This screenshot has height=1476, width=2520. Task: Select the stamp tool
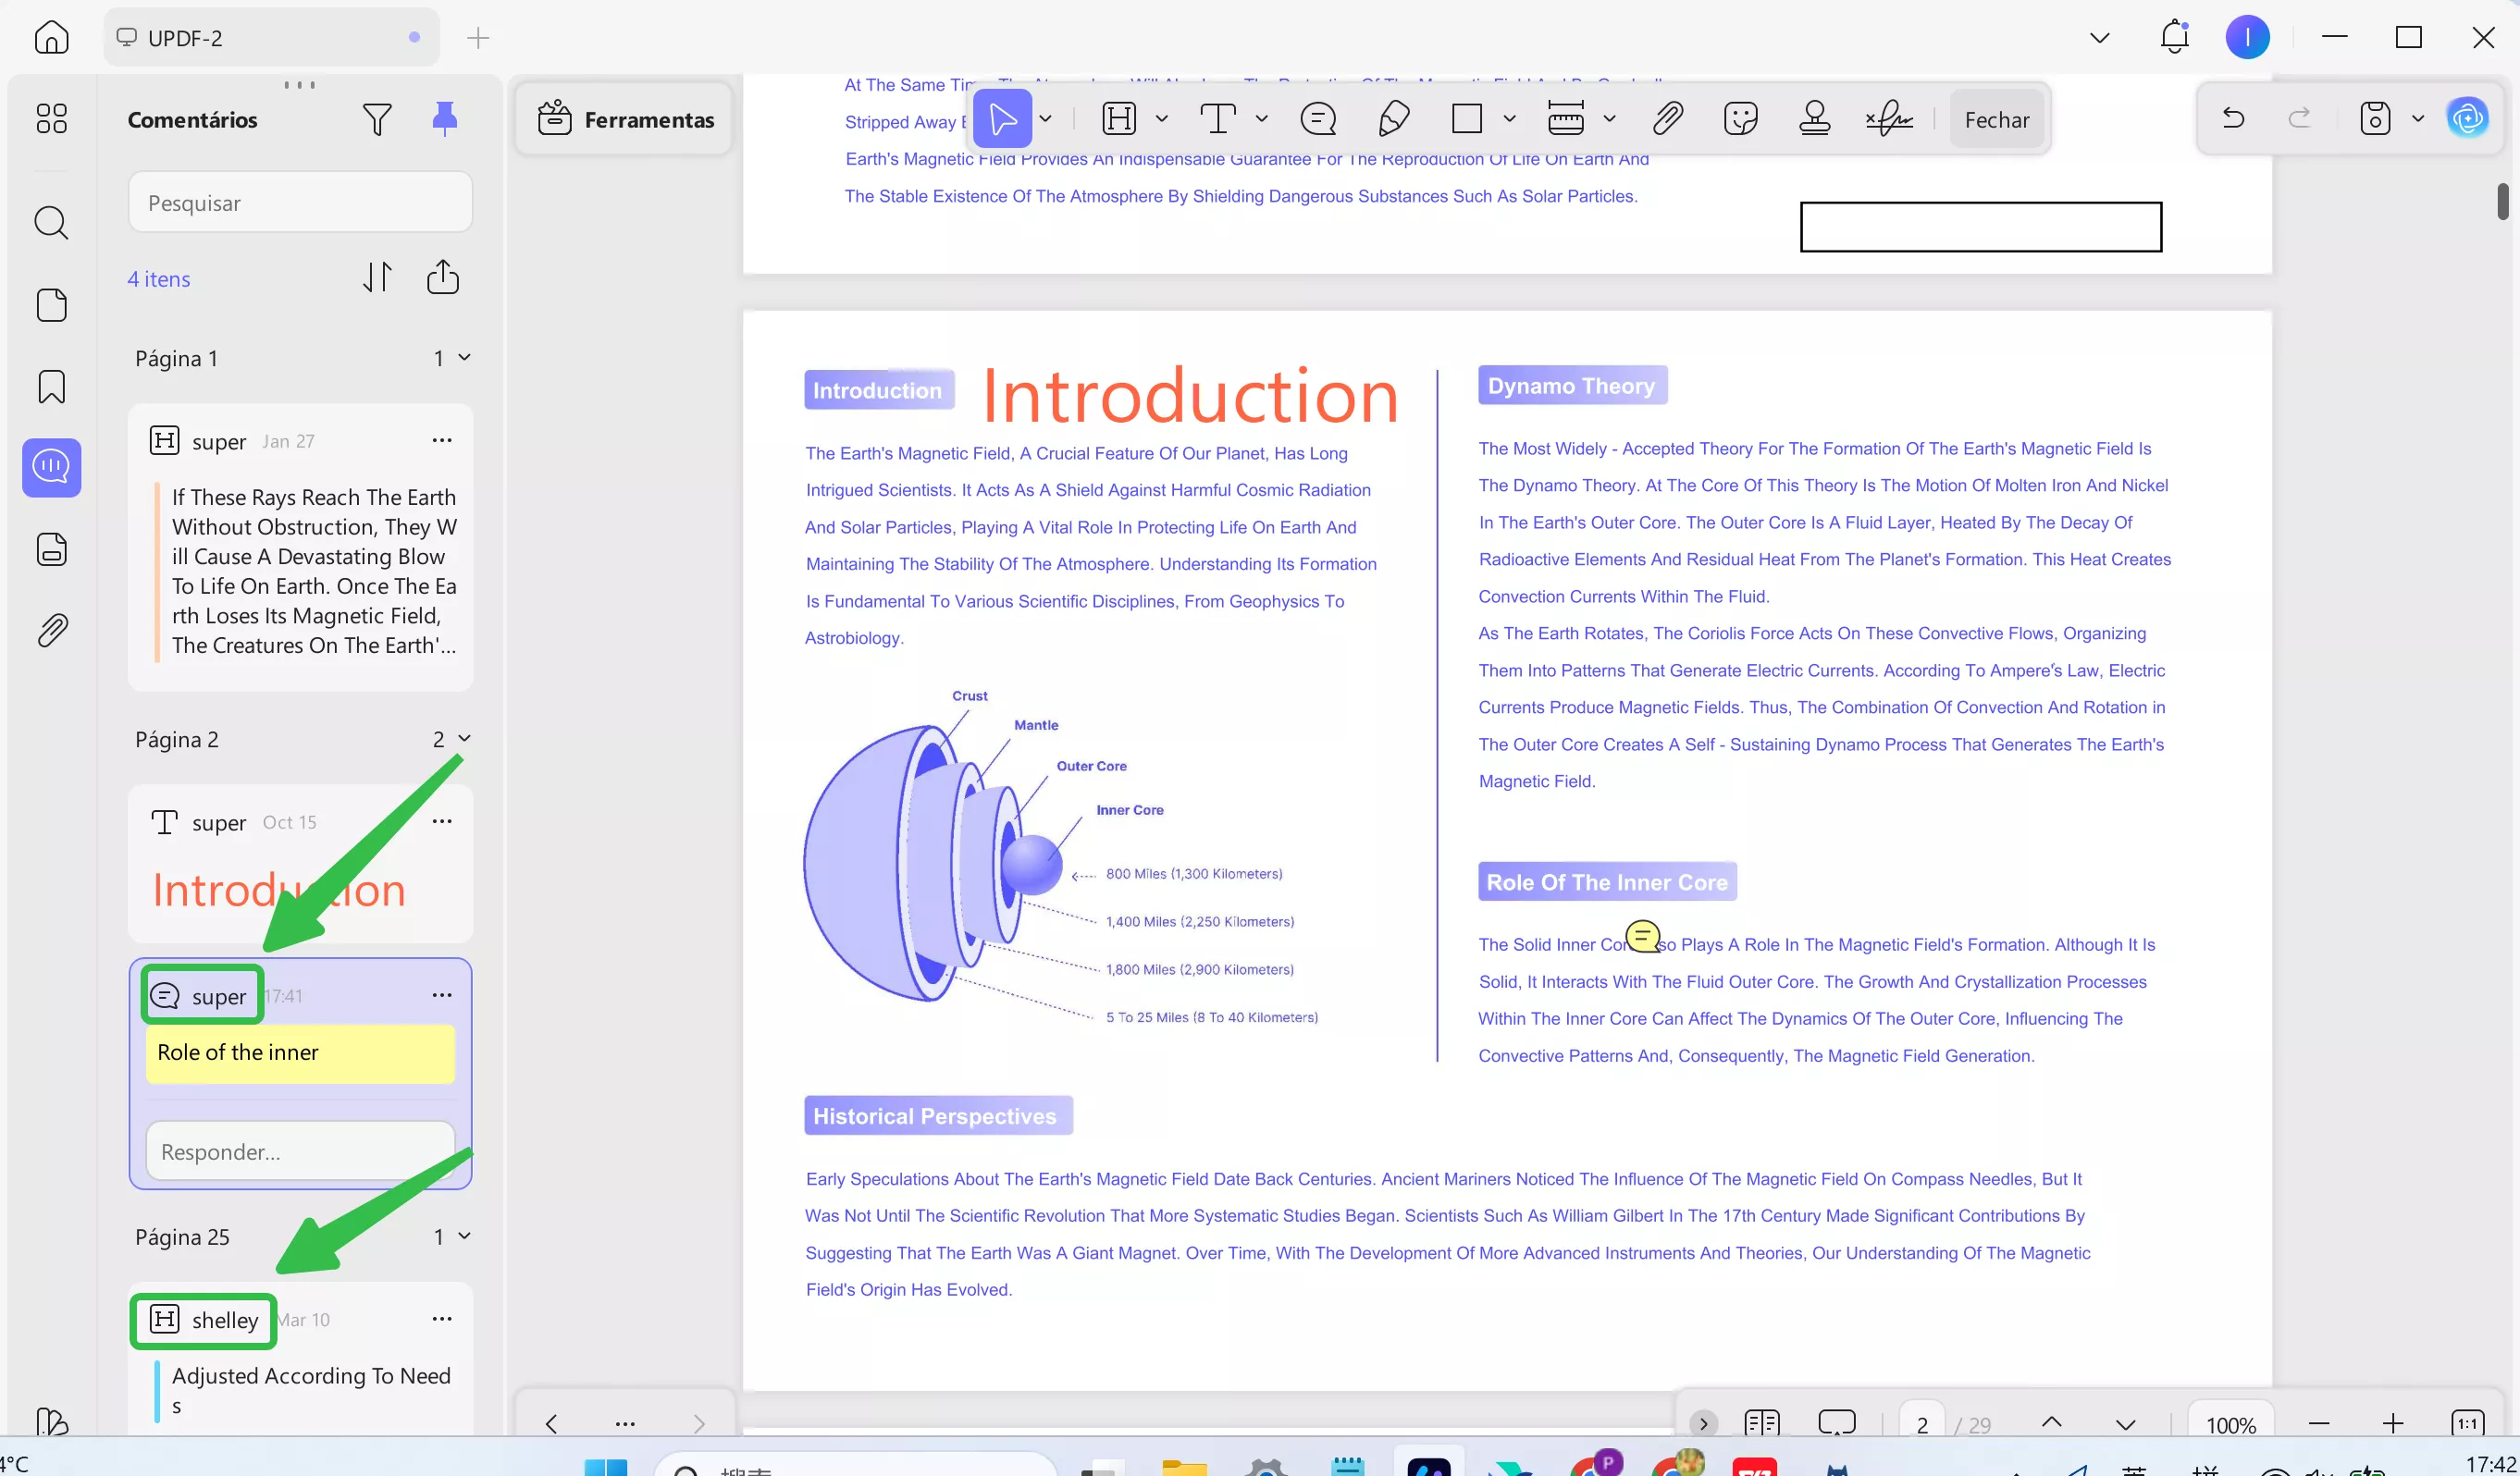pos(1815,118)
